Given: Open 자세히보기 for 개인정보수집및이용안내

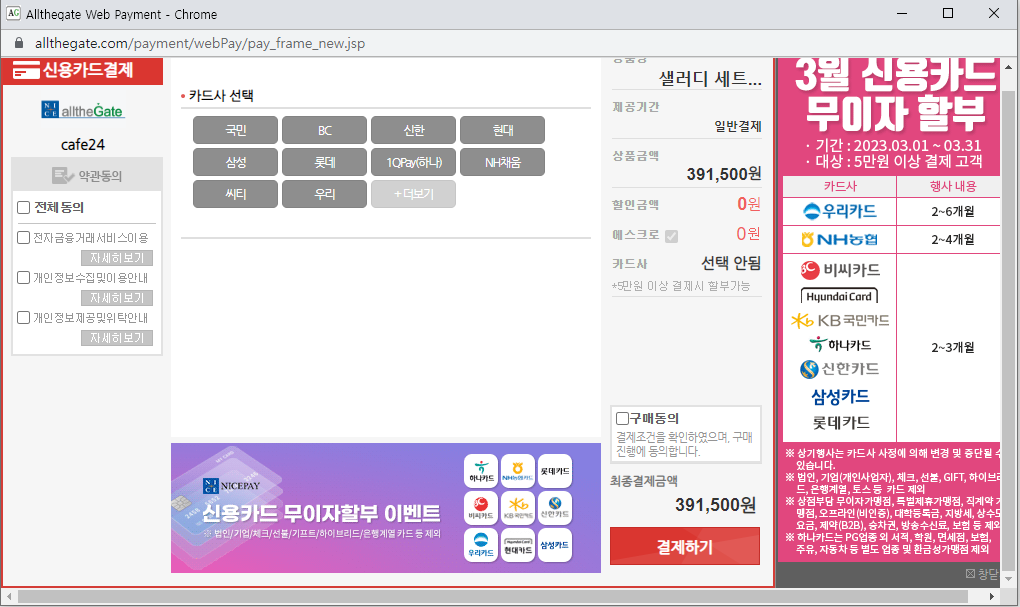Looking at the screenshot, I should [x=117, y=298].
